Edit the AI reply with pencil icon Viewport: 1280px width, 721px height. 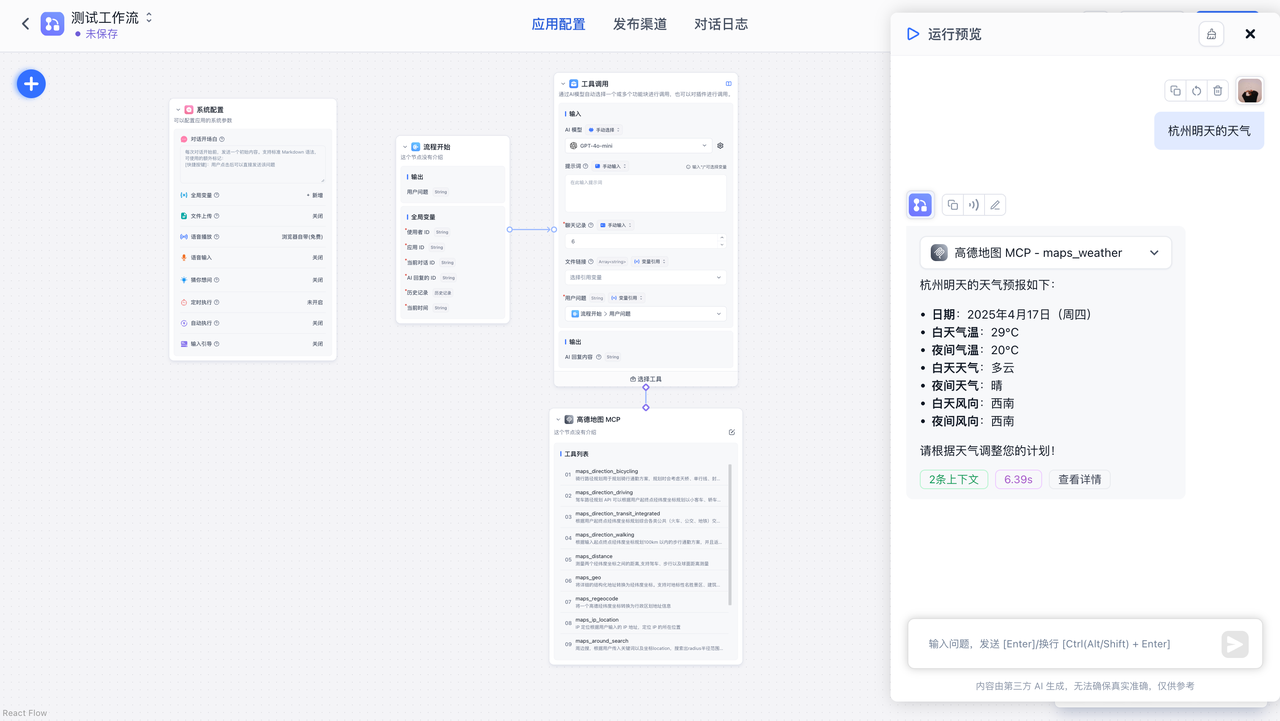994,205
